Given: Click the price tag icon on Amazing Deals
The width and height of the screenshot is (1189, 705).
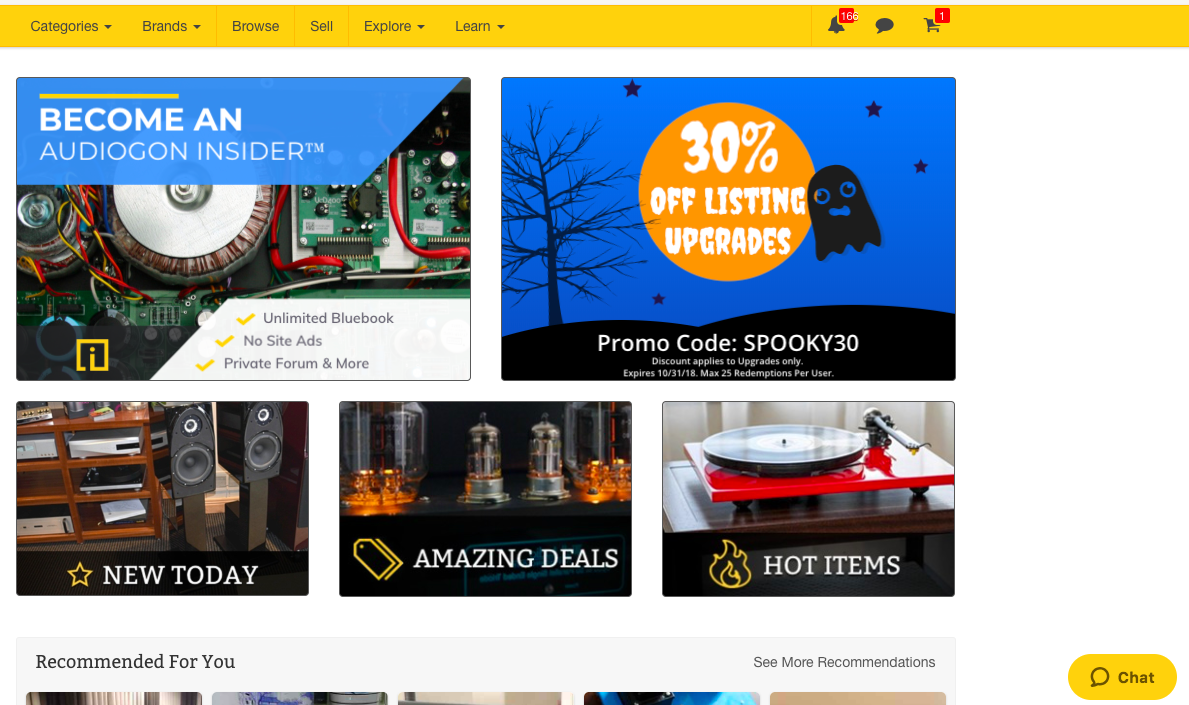Looking at the screenshot, I should [x=378, y=559].
